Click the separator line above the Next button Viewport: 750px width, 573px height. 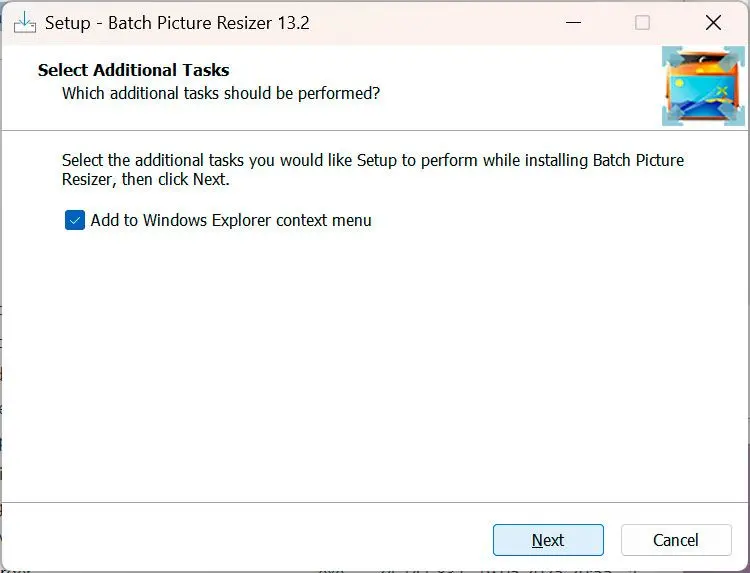tap(373, 502)
